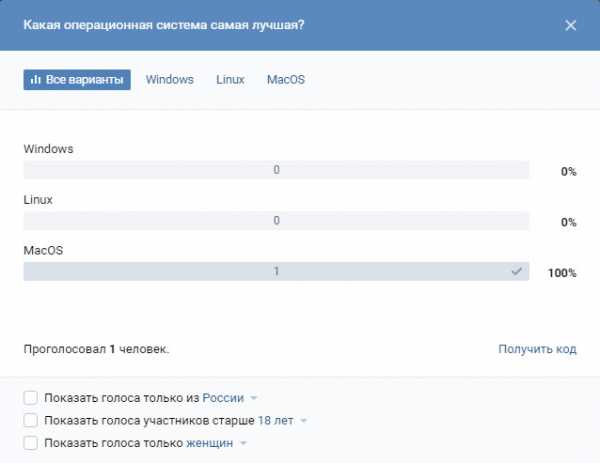
Task: Toggle the participants older than 18 checkbox
Action: (x=31, y=421)
